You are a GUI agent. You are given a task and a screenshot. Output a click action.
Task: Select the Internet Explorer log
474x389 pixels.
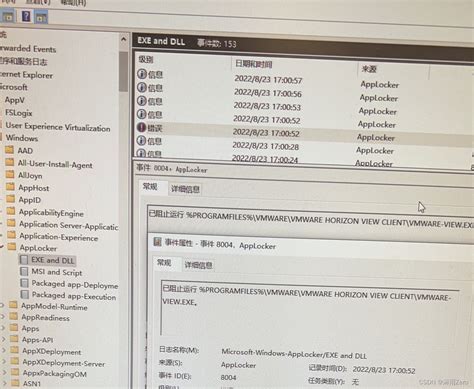[26, 75]
